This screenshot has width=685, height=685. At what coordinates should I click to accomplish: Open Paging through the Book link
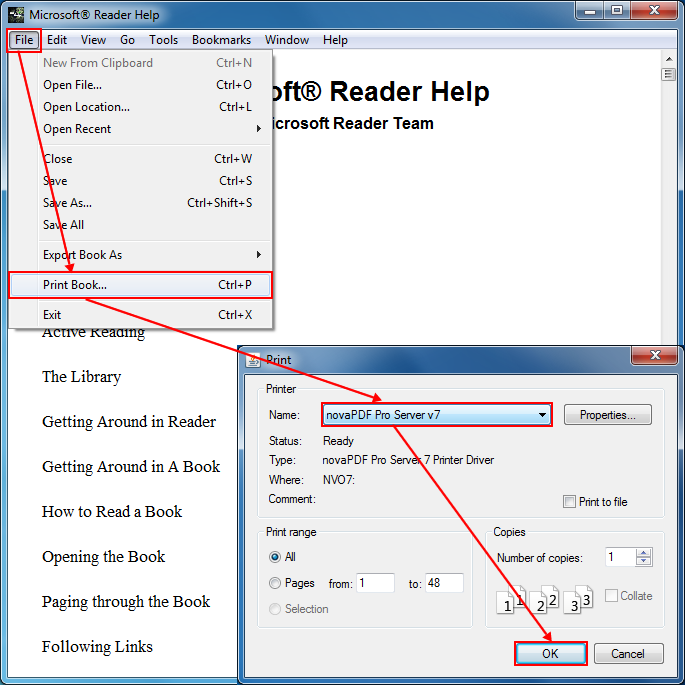(126, 602)
